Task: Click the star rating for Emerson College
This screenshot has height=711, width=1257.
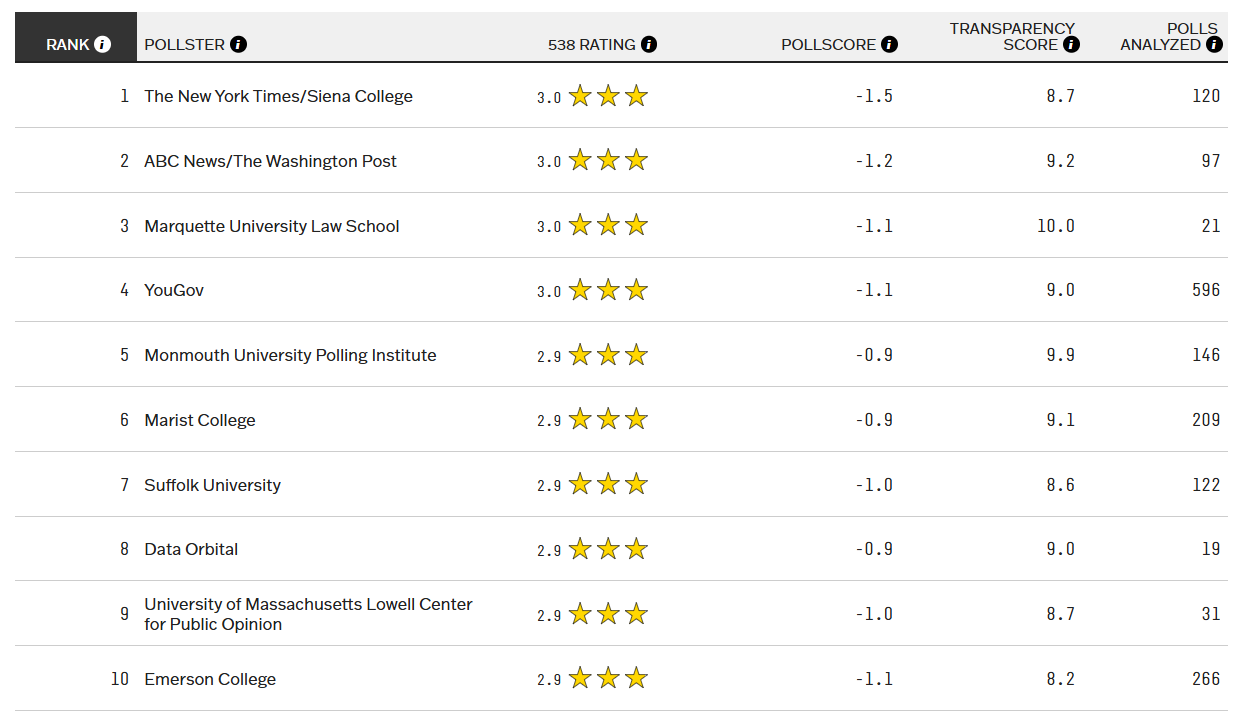Action: click(608, 678)
